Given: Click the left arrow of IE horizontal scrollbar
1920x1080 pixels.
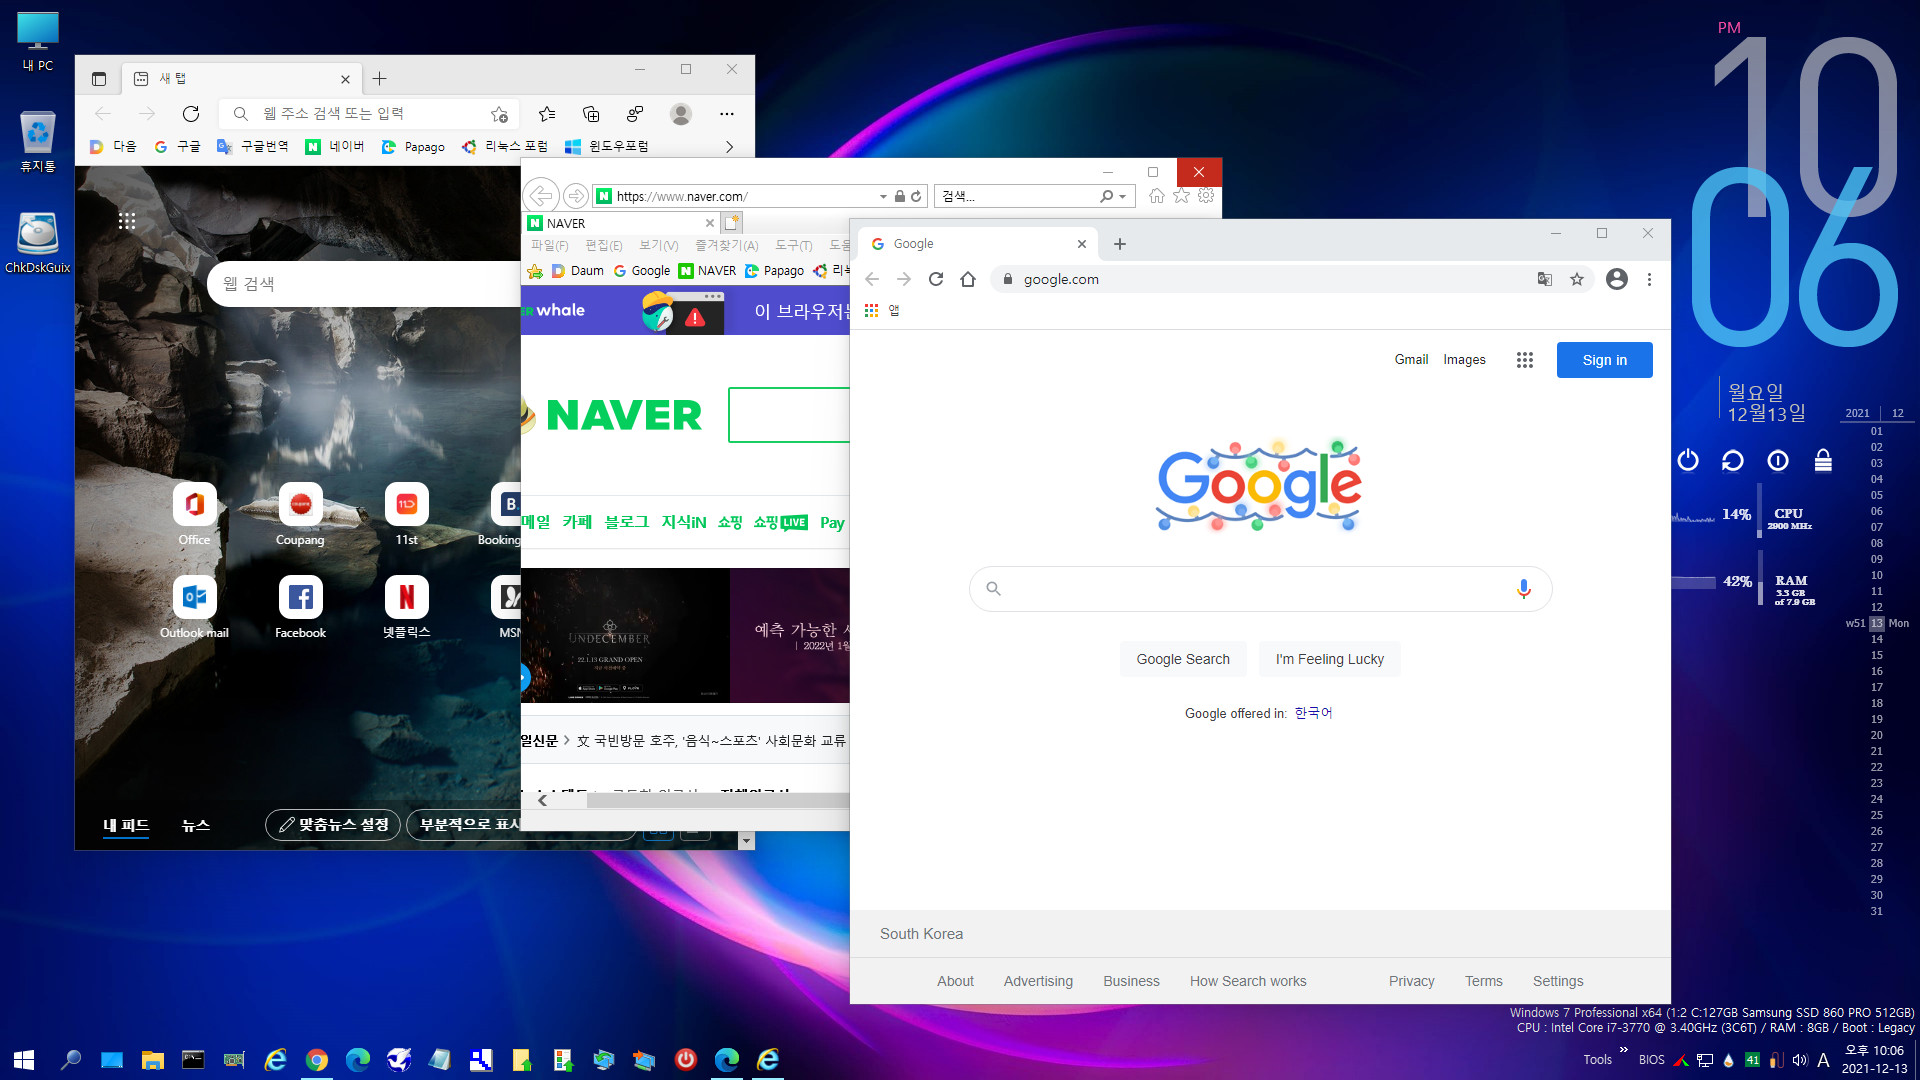Looking at the screenshot, I should pos(542,800).
